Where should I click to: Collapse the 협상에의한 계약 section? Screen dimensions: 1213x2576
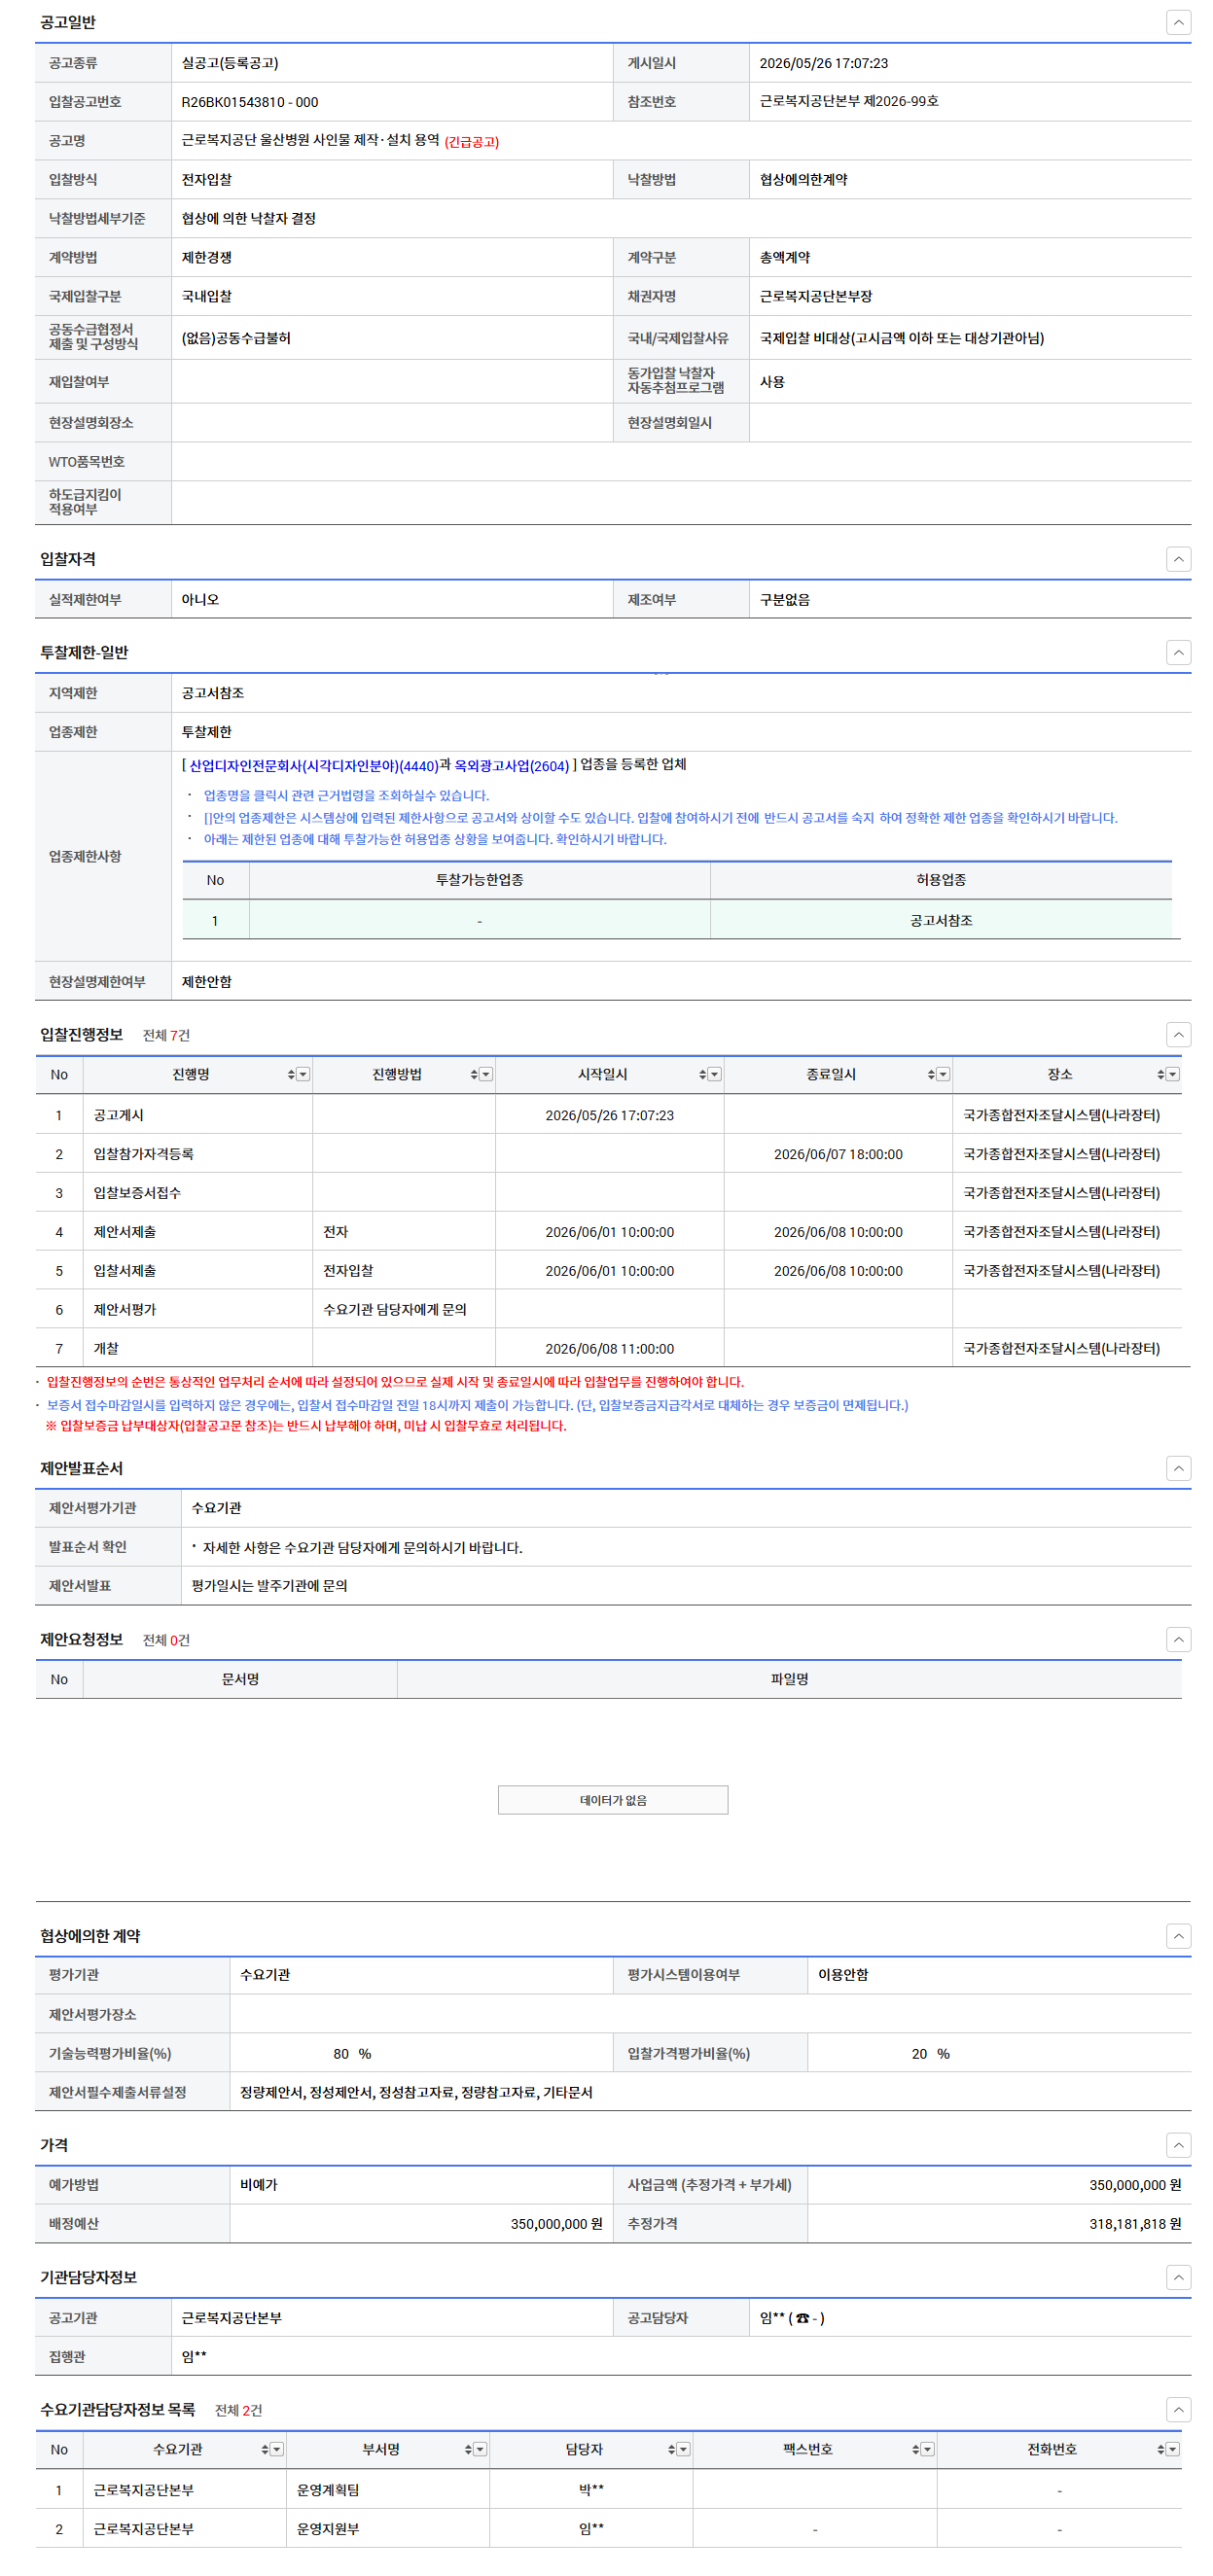pyautogui.click(x=1178, y=1936)
